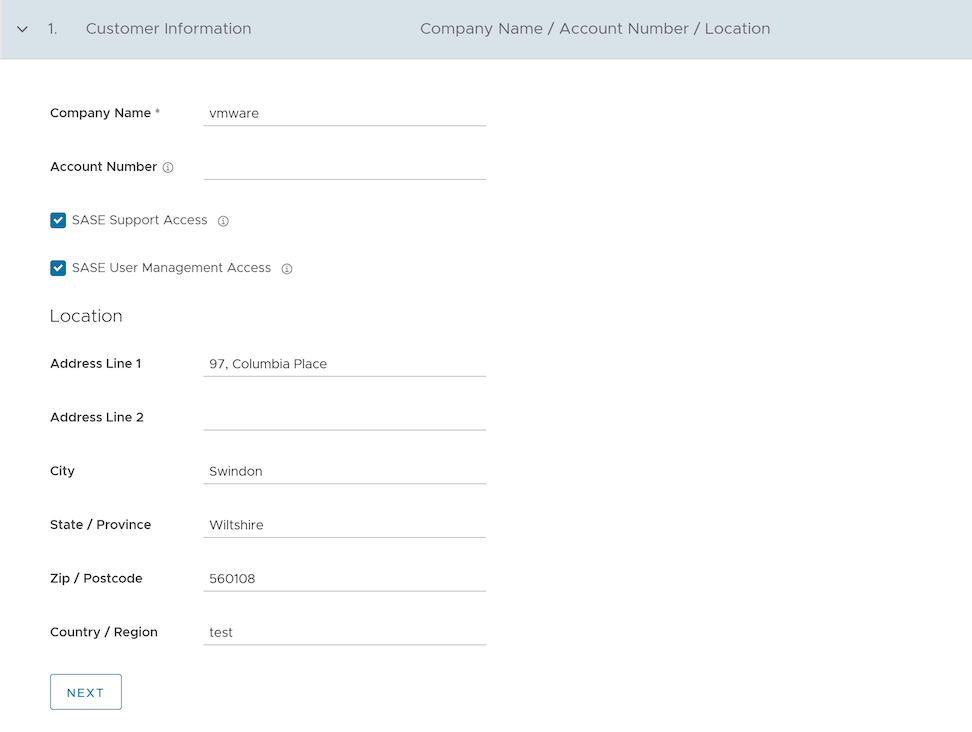The width and height of the screenshot is (972, 732).
Task: Click the SASE User Management Access label text
Action: point(171,268)
